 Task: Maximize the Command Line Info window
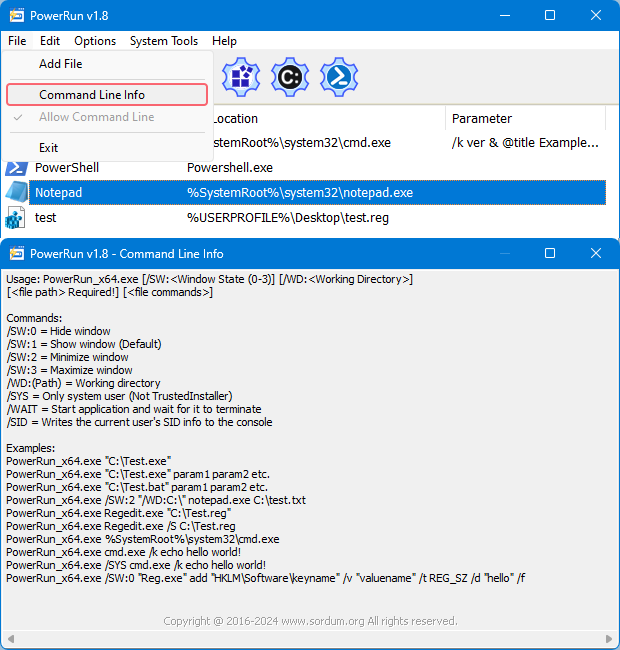pyautogui.click(x=550, y=254)
